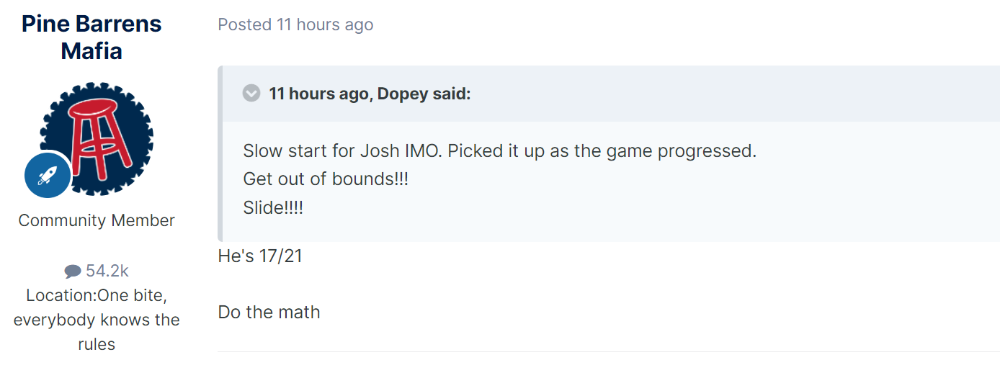Click the 'Slow start for Josh IMO' line
The image size is (1000, 373).
pyautogui.click(x=499, y=152)
